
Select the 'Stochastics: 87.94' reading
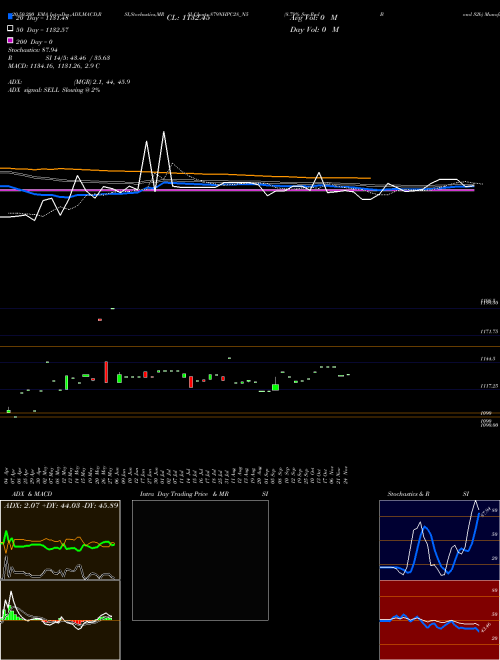32,50
